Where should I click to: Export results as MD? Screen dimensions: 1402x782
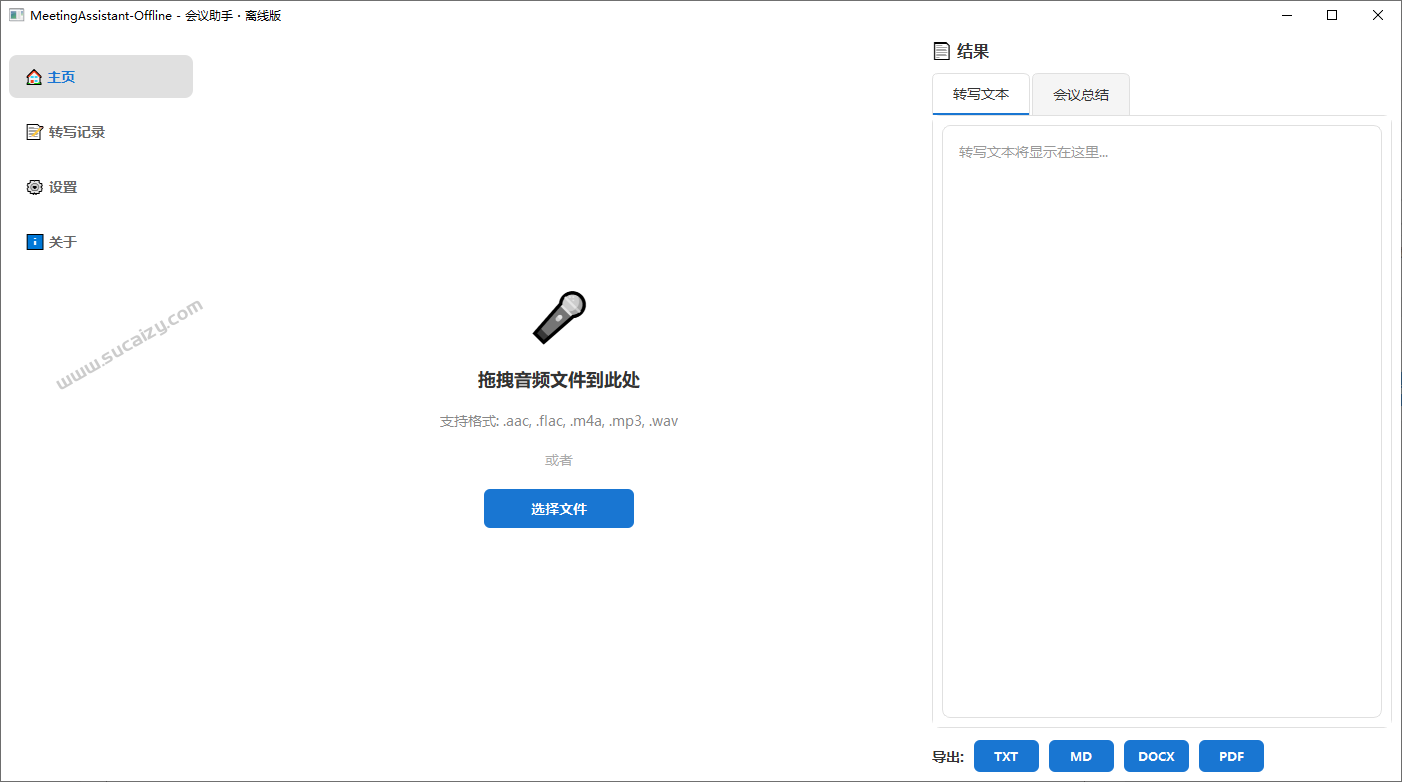[x=1081, y=756]
